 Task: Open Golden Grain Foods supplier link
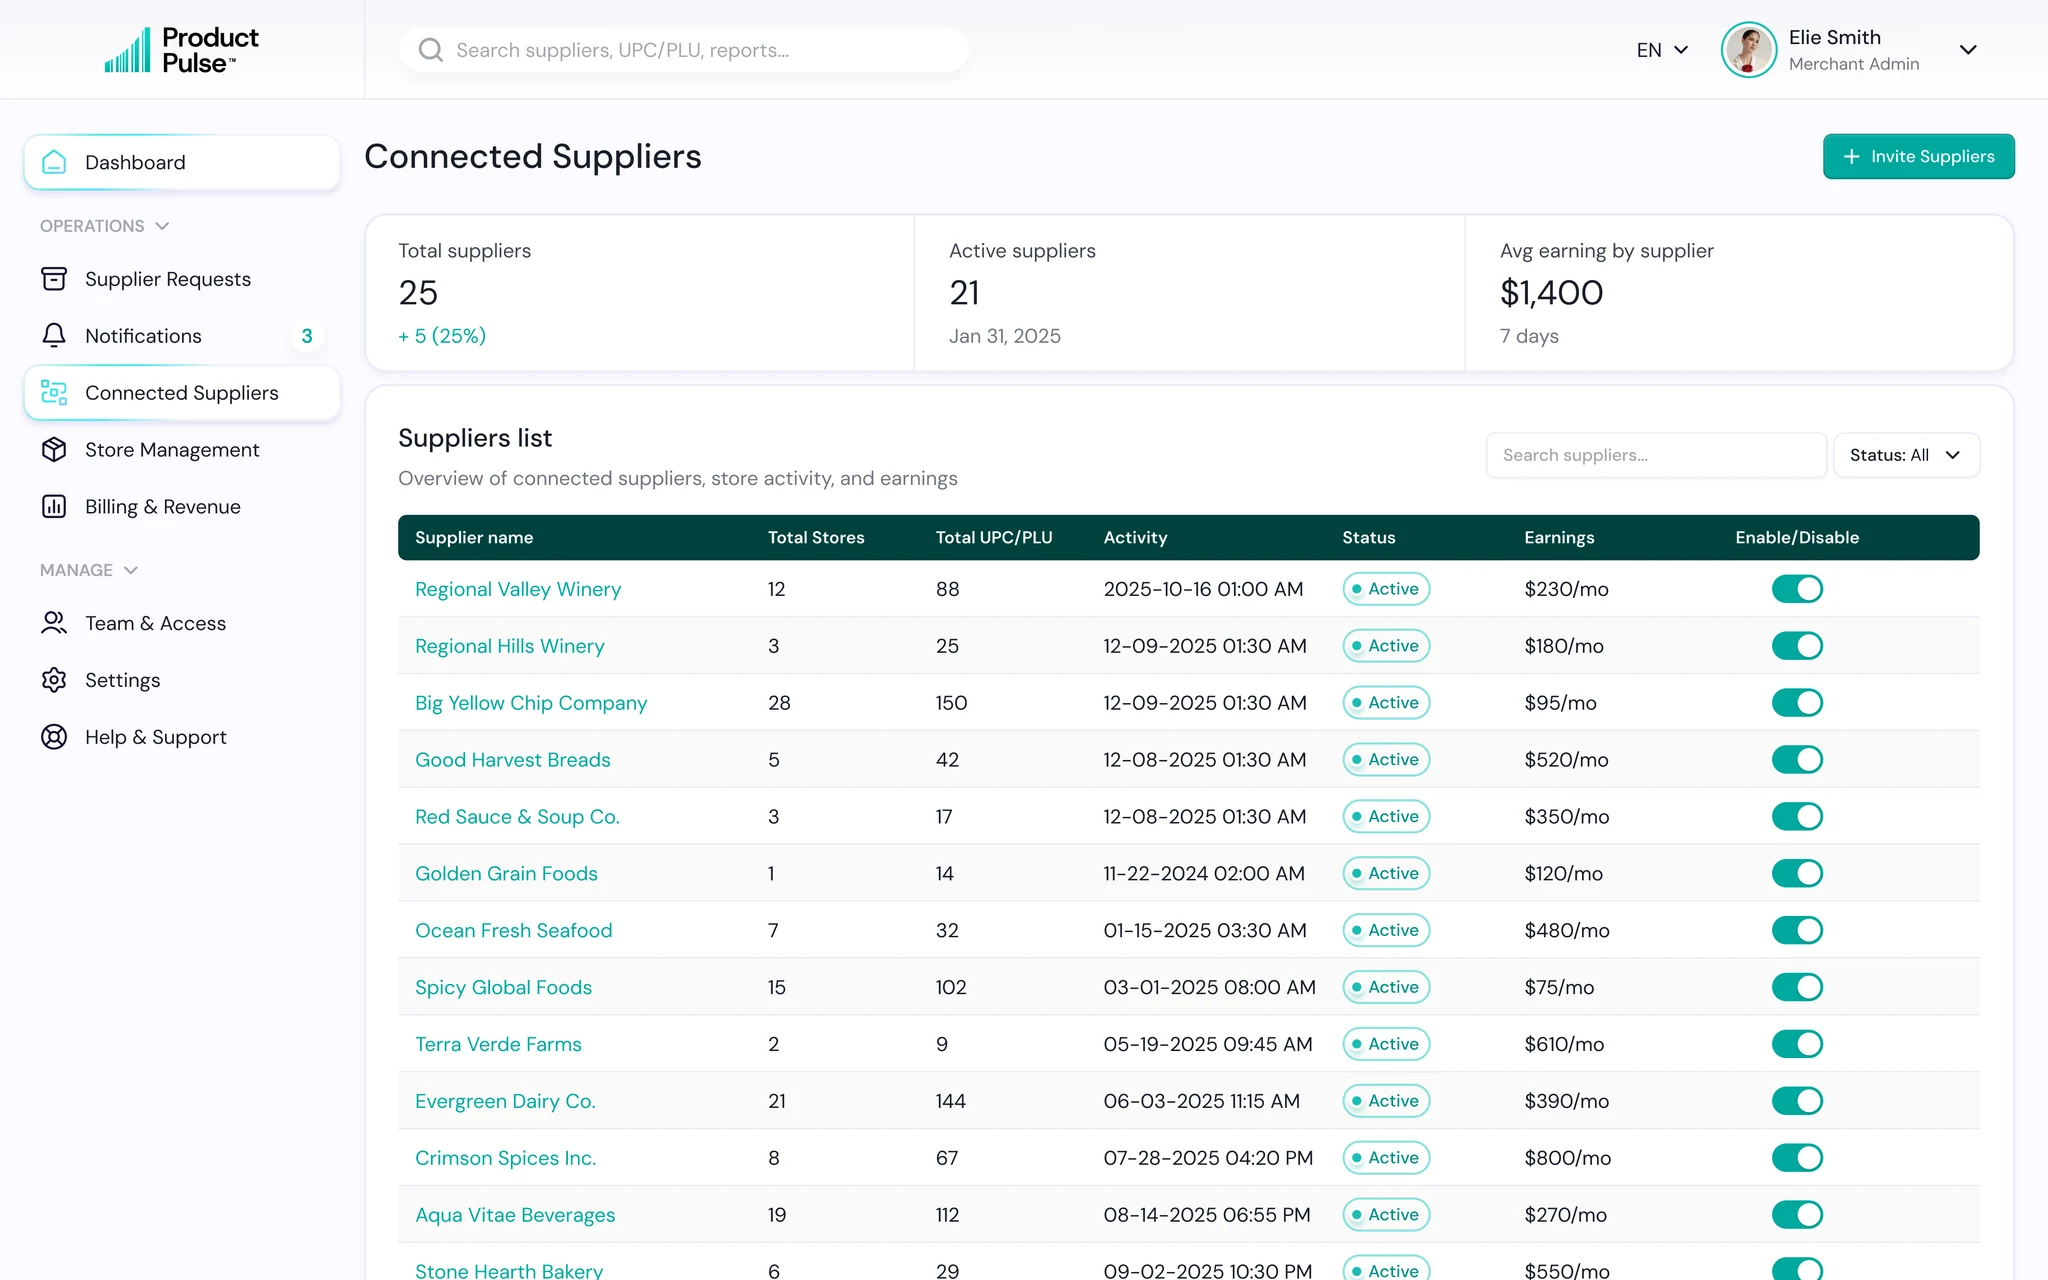pos(506,874)
